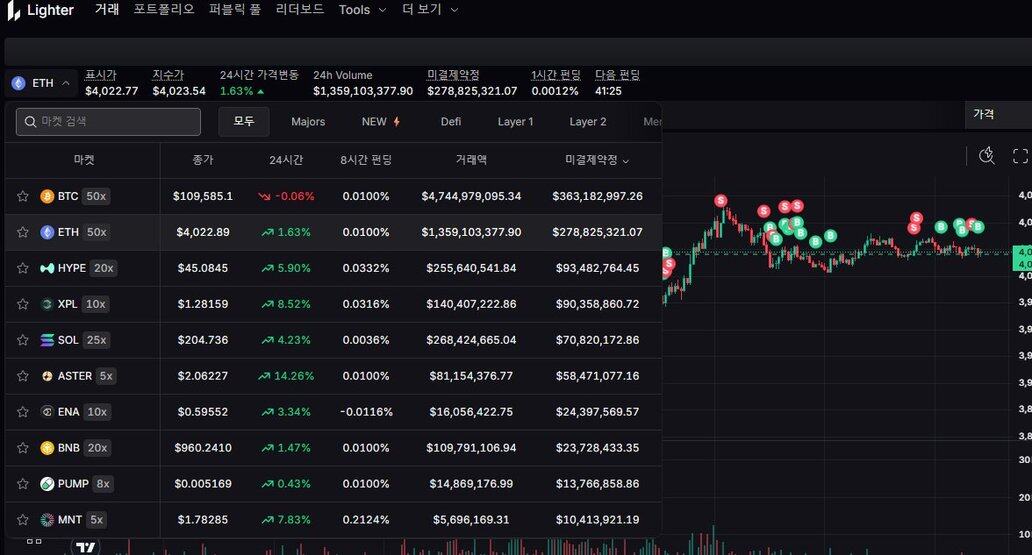Open the 거래 nav item
Image resolution: width=1032 pixels, height=555 pixels.
(107, 9)
